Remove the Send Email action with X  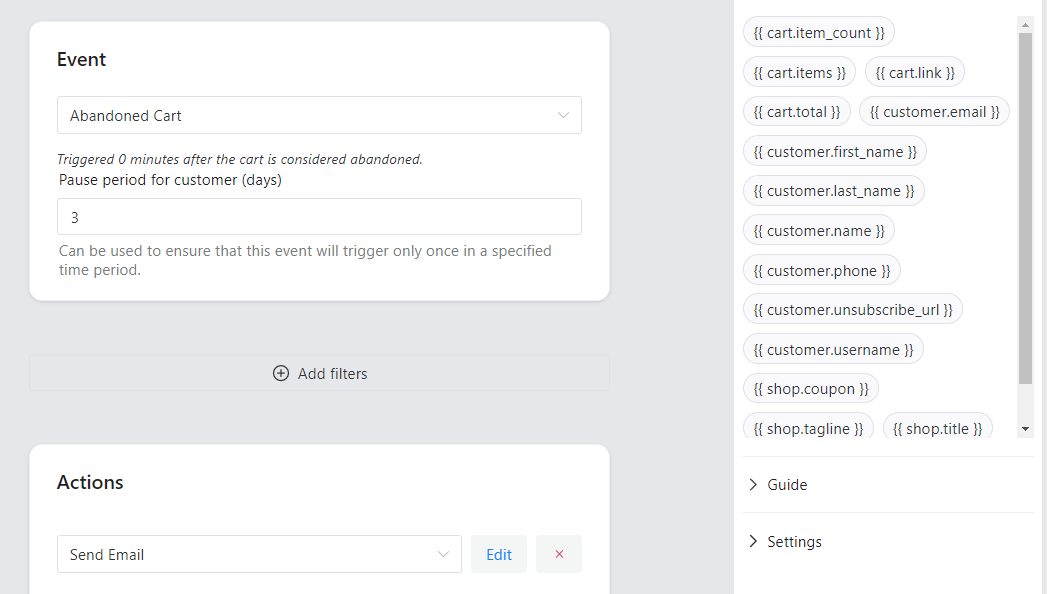tap(559, 554)
